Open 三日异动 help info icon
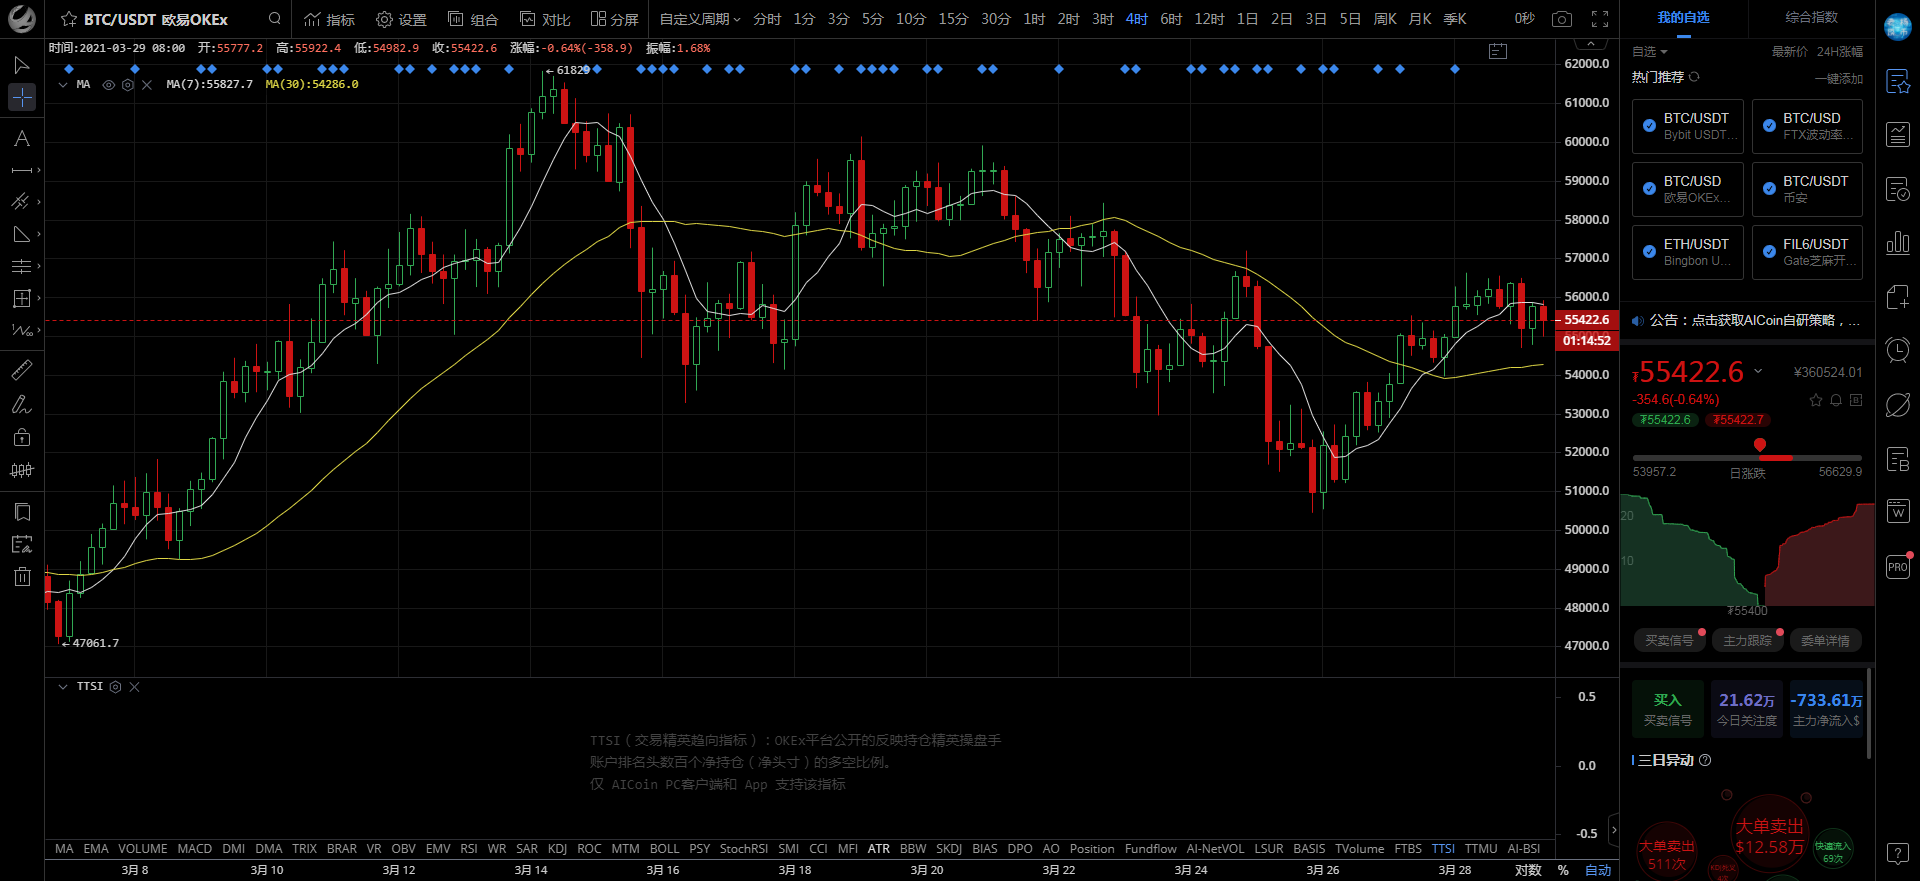The image size is (1920, 881). (x=1705, y=760)
